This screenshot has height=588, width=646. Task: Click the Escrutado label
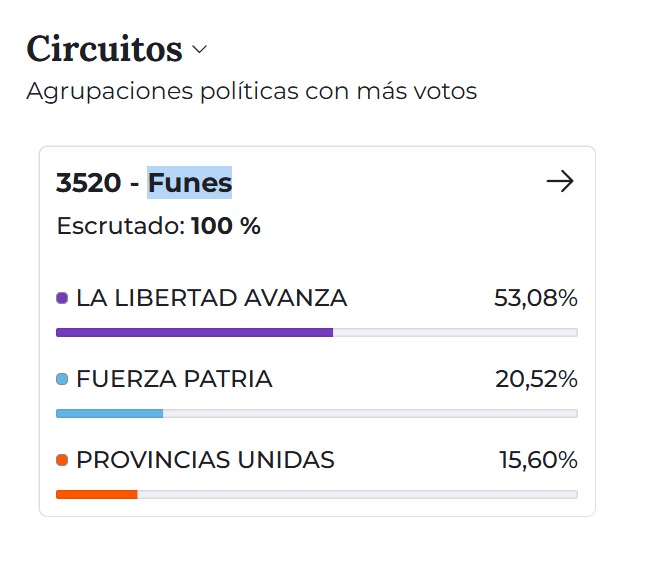120,226
